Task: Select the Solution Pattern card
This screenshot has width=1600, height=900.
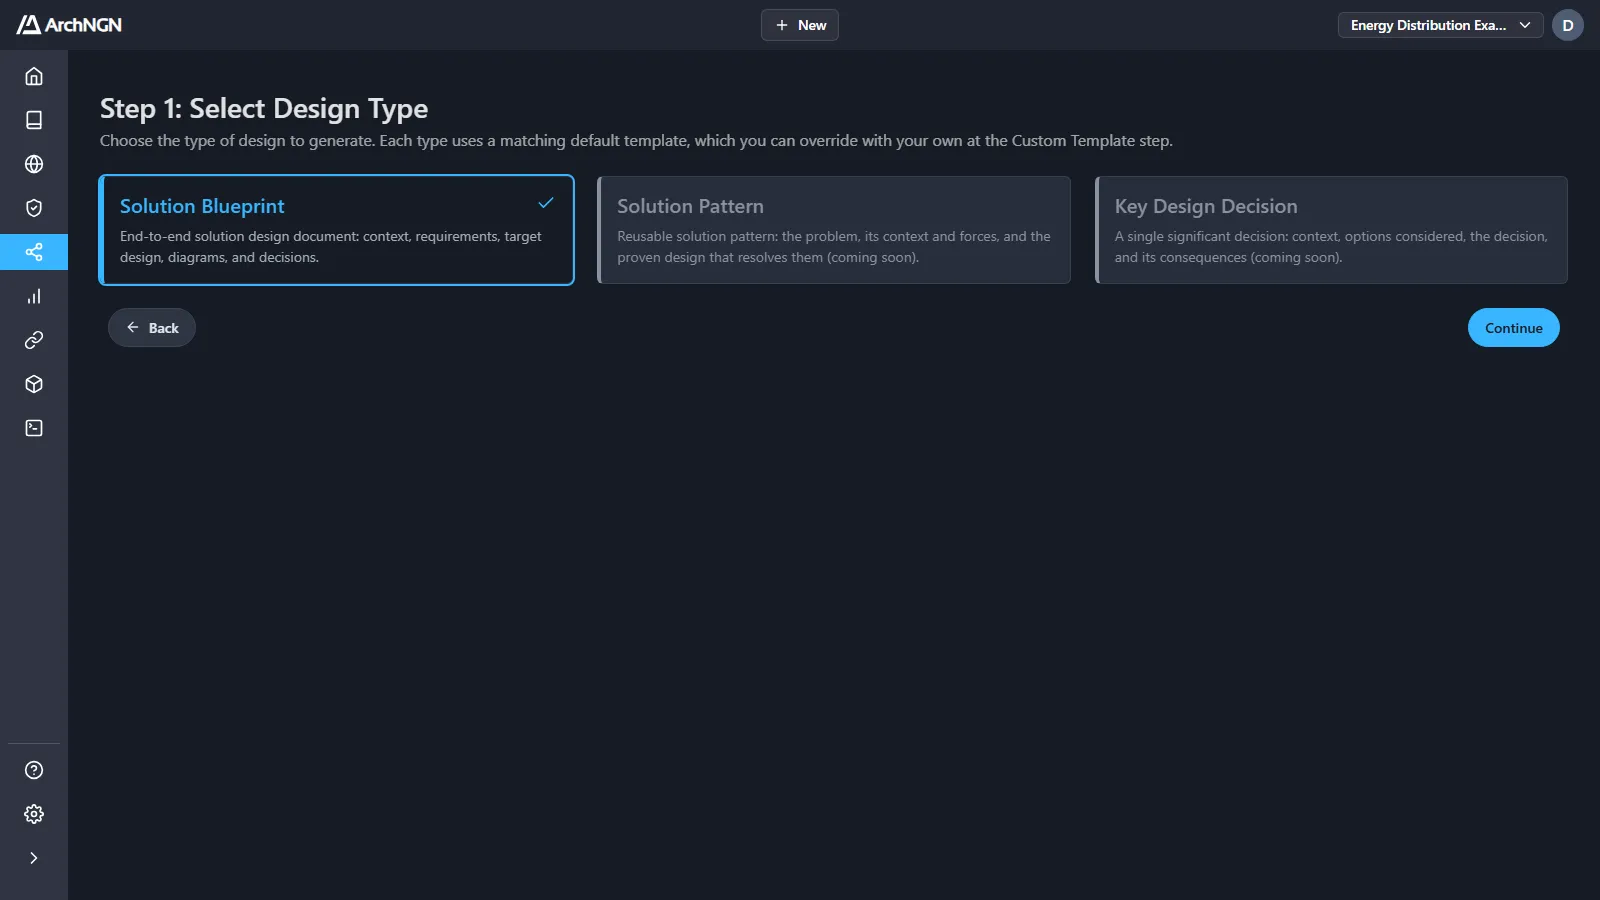Action: point(834,230)
